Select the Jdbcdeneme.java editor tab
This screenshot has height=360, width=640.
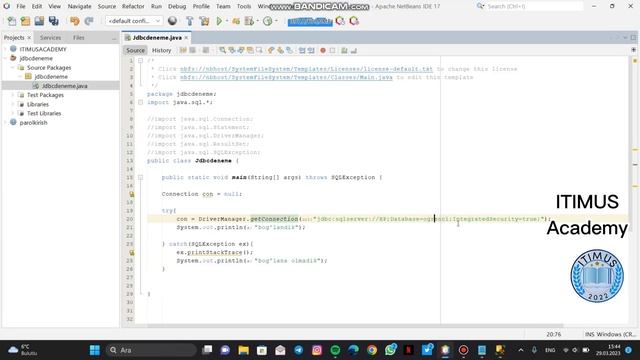tap(157, 38)
